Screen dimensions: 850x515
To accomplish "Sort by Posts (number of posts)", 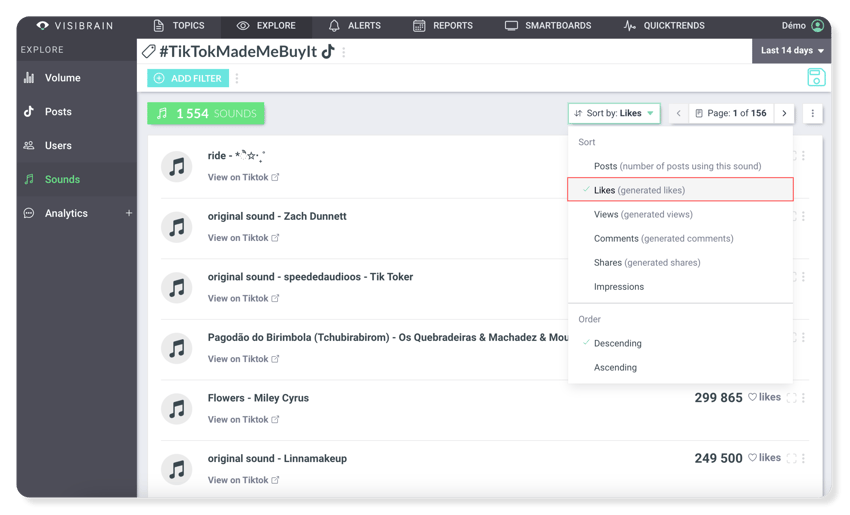I will [x=680, y=166].
